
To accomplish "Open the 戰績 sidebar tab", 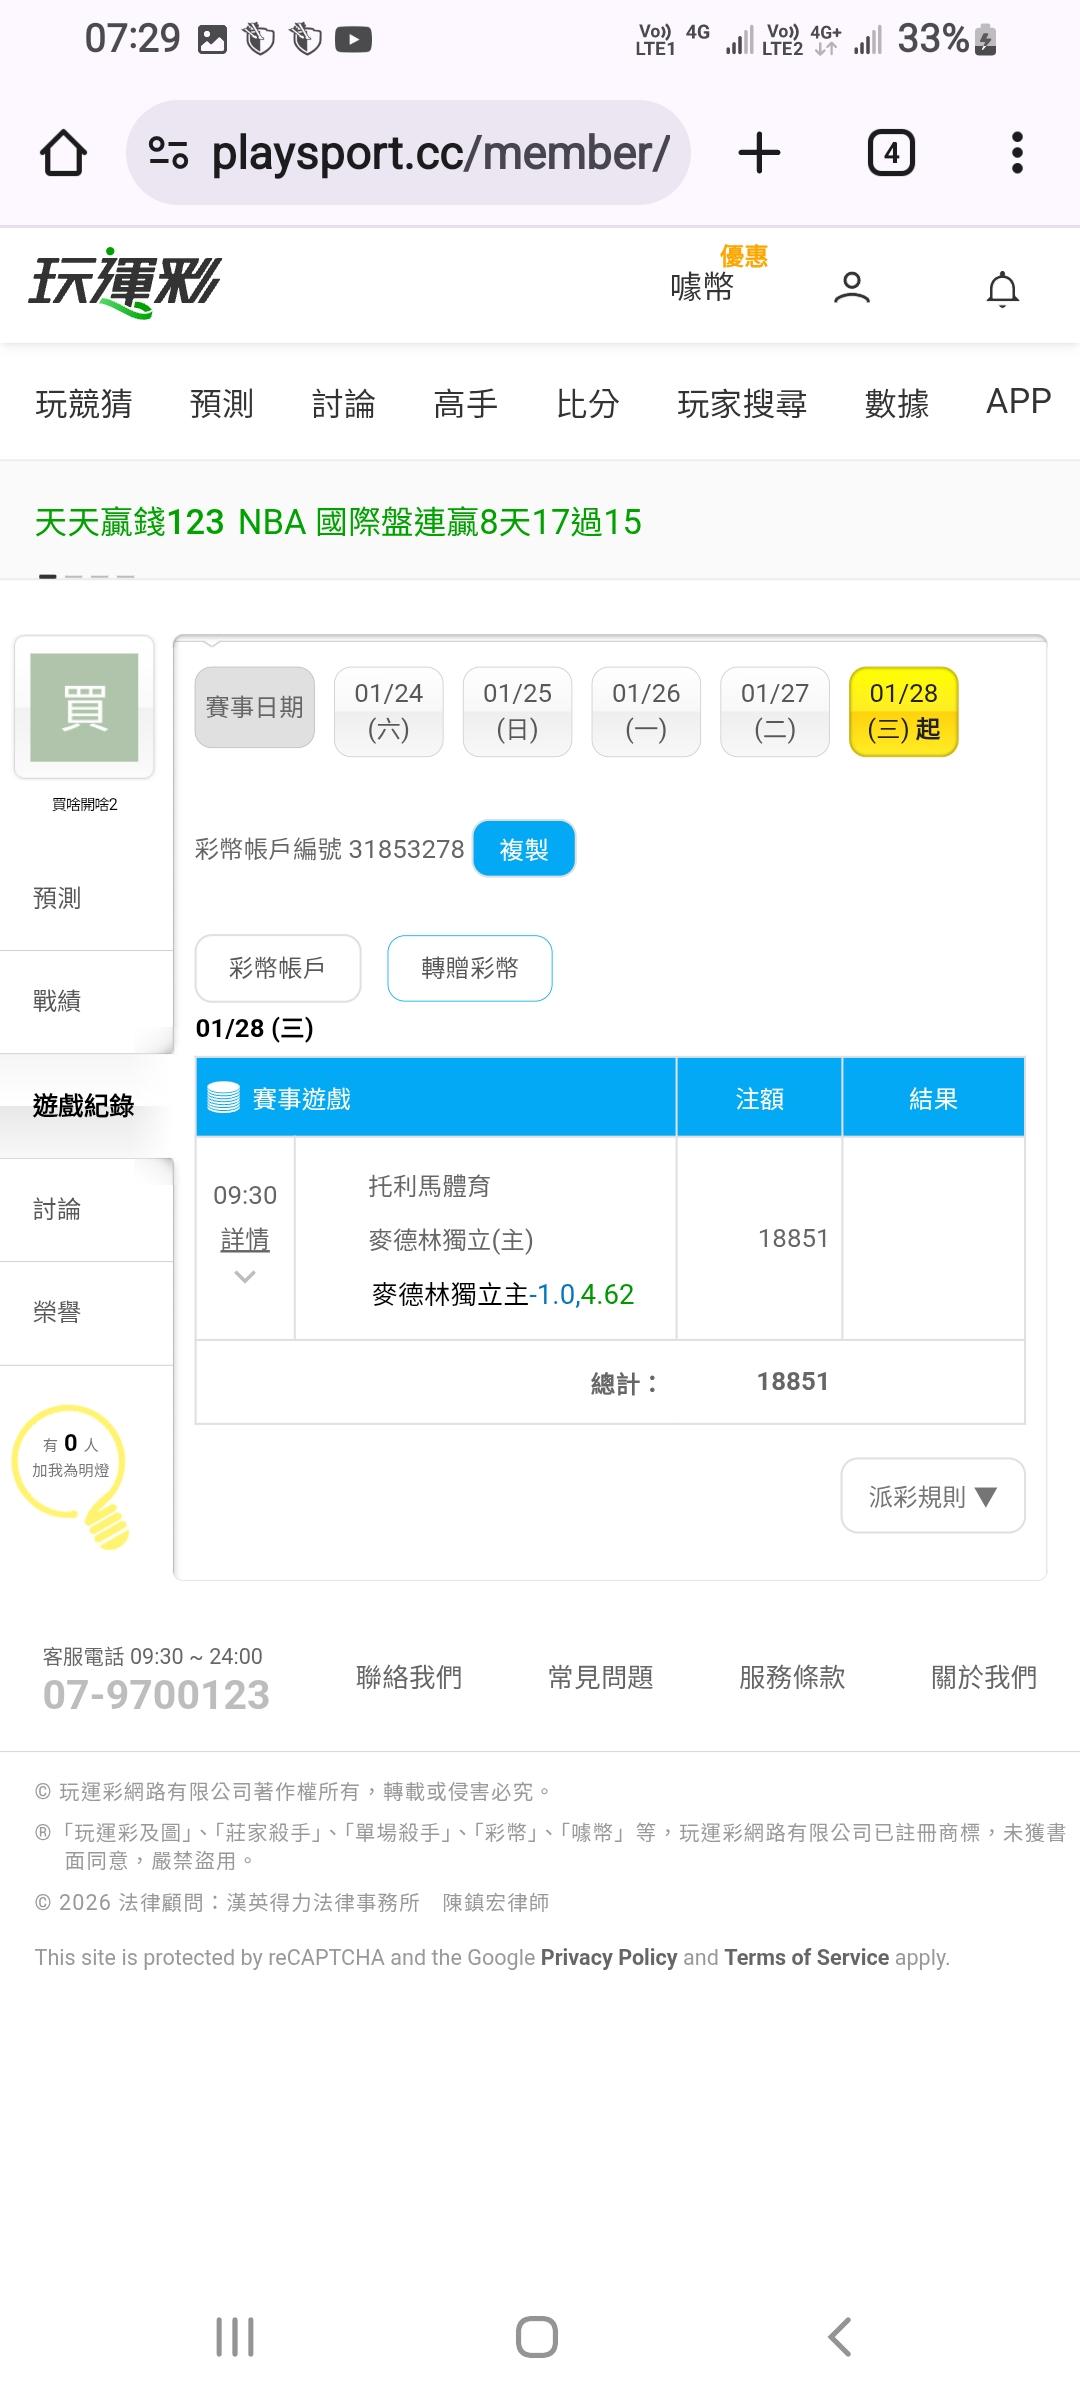I will point(57,1001).
